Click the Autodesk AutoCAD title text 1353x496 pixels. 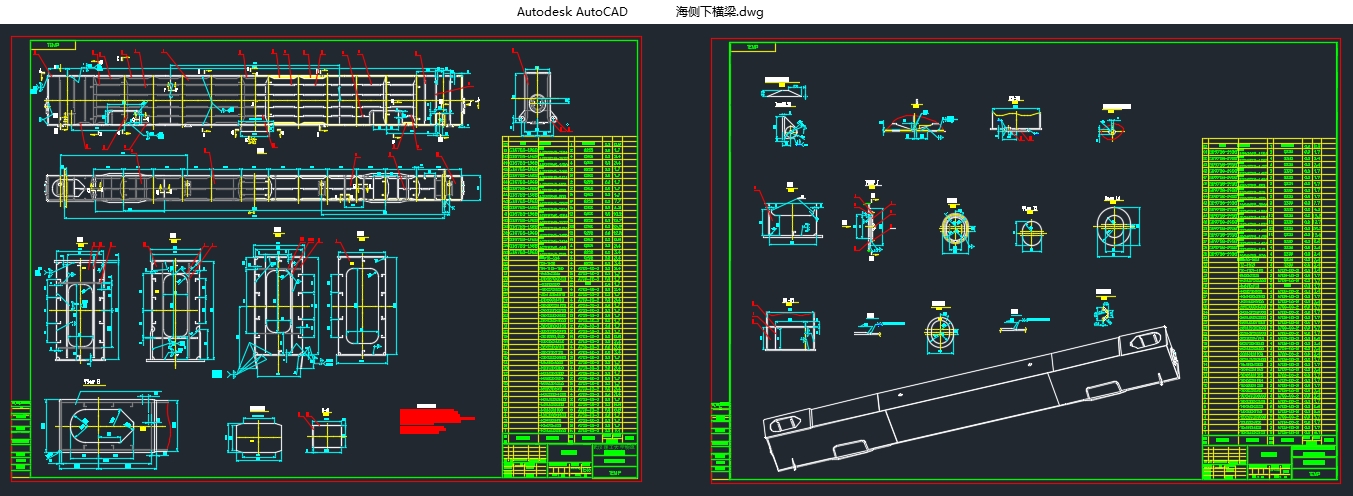pos(573,12)
